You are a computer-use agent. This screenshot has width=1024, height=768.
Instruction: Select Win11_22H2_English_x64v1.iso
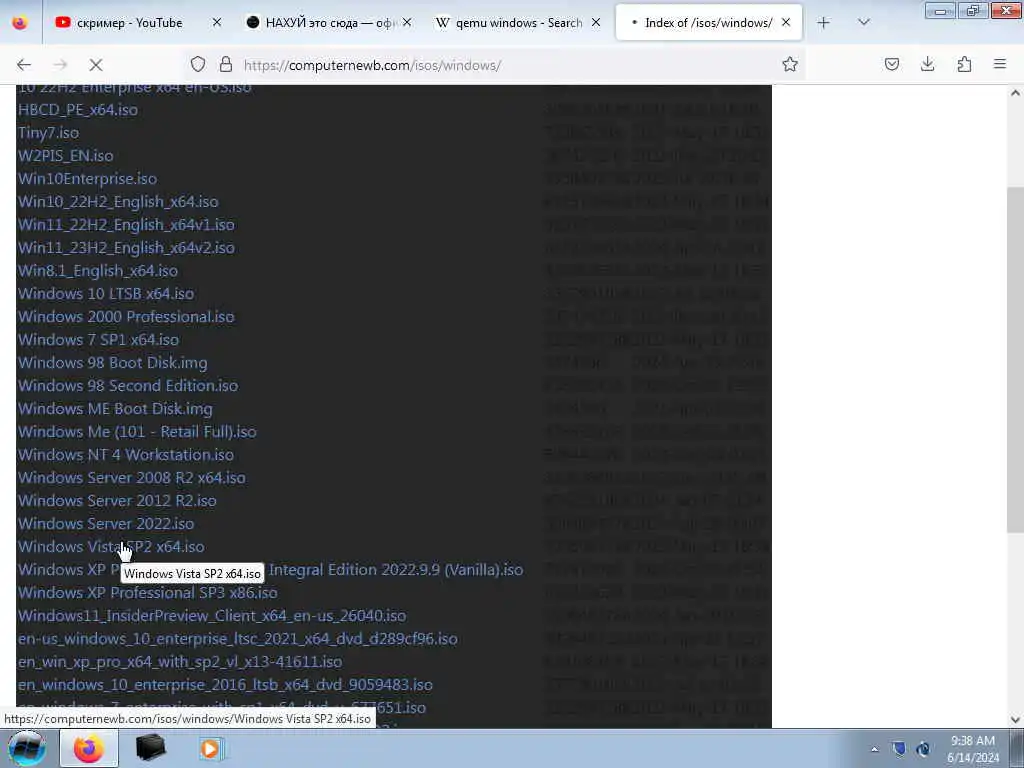point(126,225)
